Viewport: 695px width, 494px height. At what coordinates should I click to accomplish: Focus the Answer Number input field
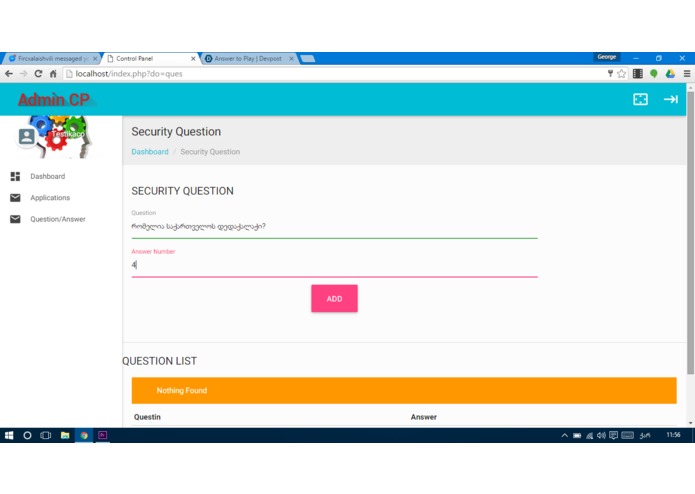click(334, 265)
